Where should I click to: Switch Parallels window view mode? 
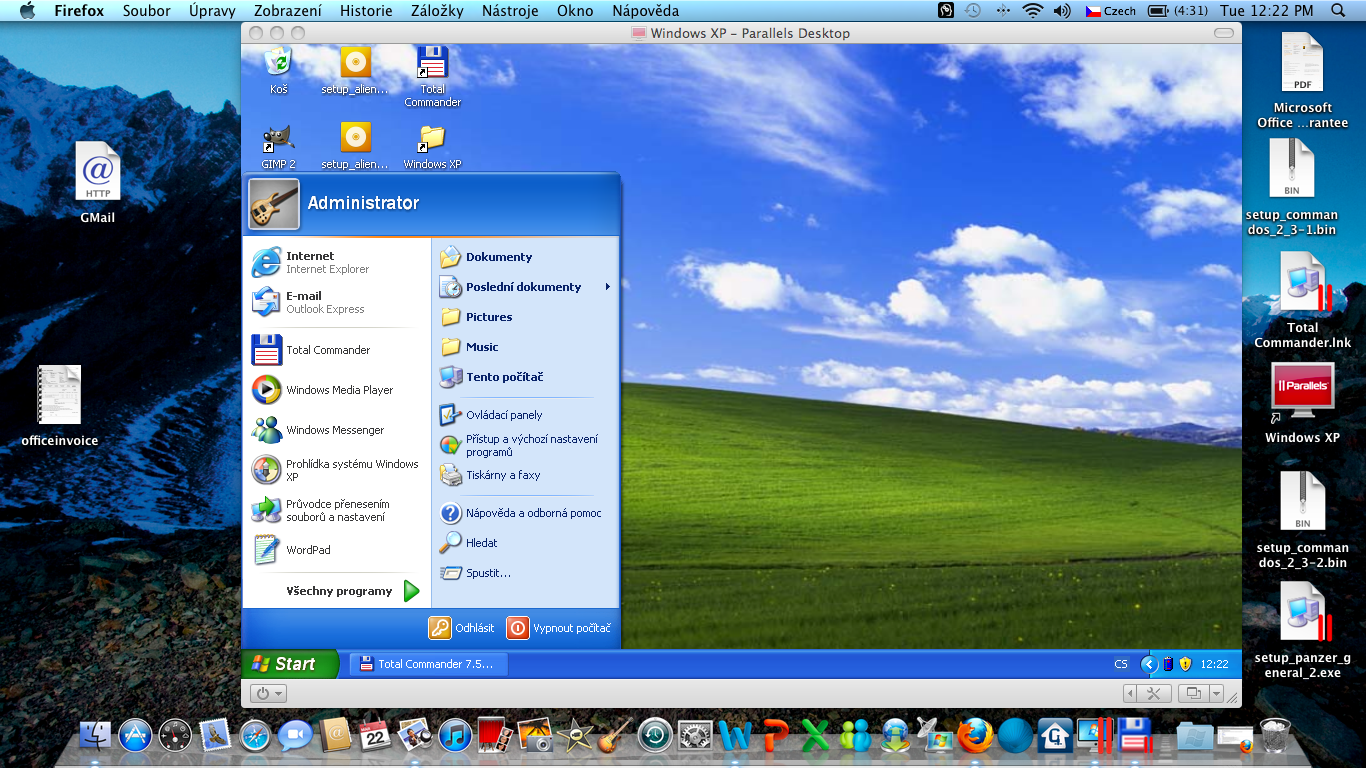(x=1193, y=693)
